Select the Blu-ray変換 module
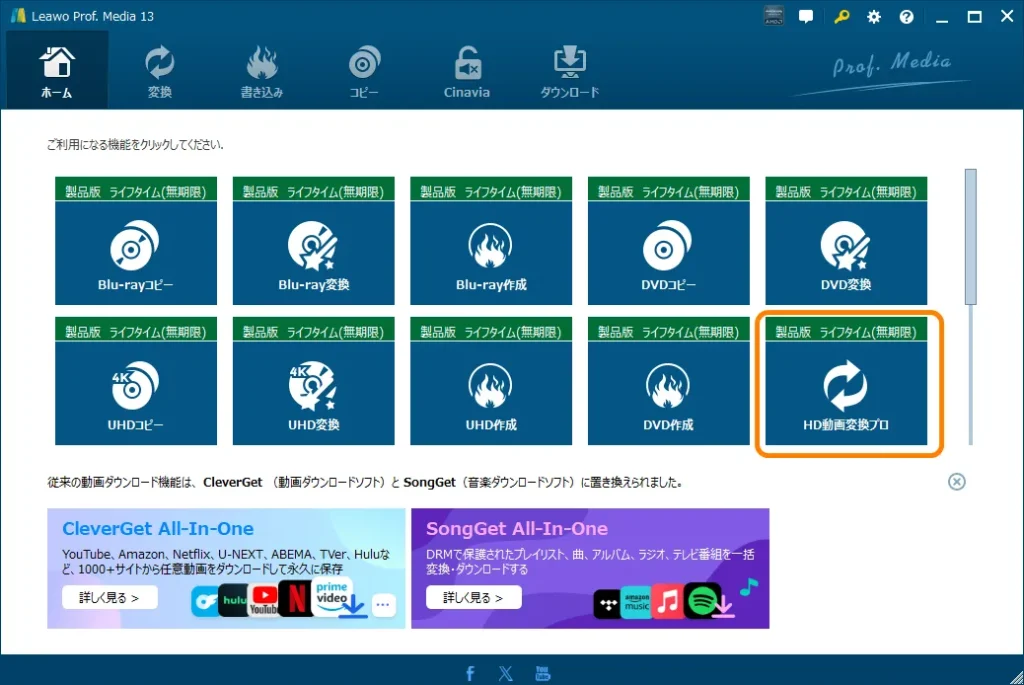The height and width of the screenshot is (685, 1024). pos(313,250)
